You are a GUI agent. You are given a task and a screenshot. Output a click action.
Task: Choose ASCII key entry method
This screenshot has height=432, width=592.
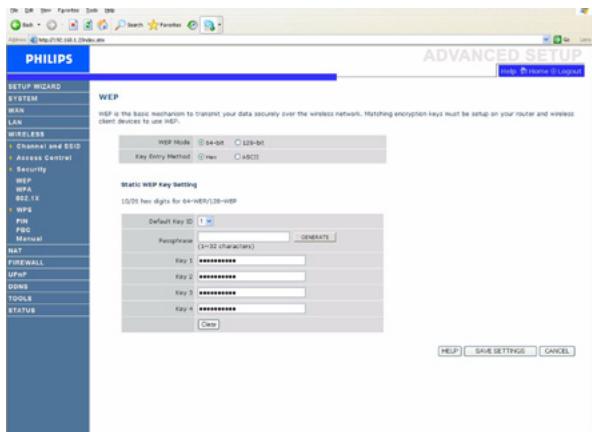coord(237,156)
